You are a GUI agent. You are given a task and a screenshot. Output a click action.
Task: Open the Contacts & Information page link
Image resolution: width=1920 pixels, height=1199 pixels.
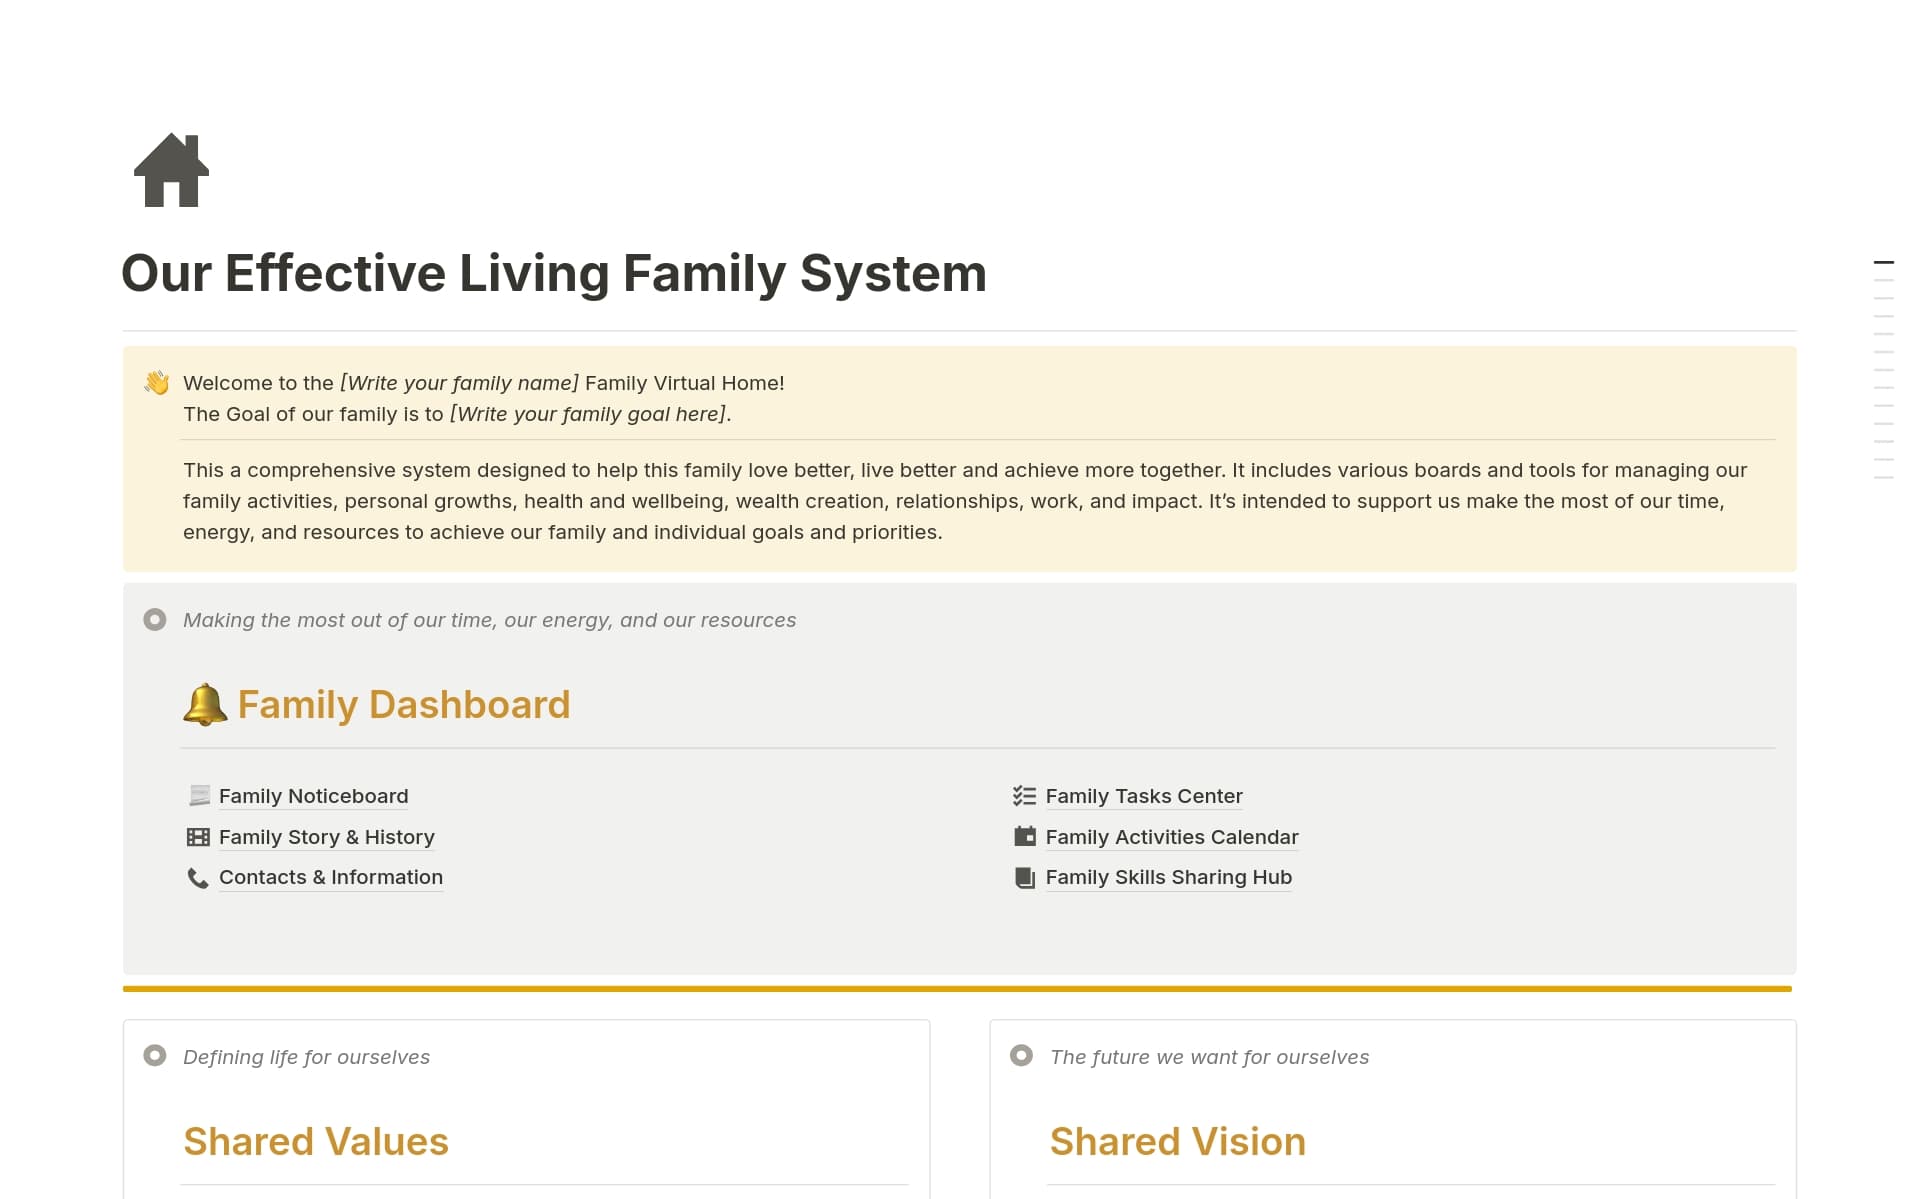(331, 877)
